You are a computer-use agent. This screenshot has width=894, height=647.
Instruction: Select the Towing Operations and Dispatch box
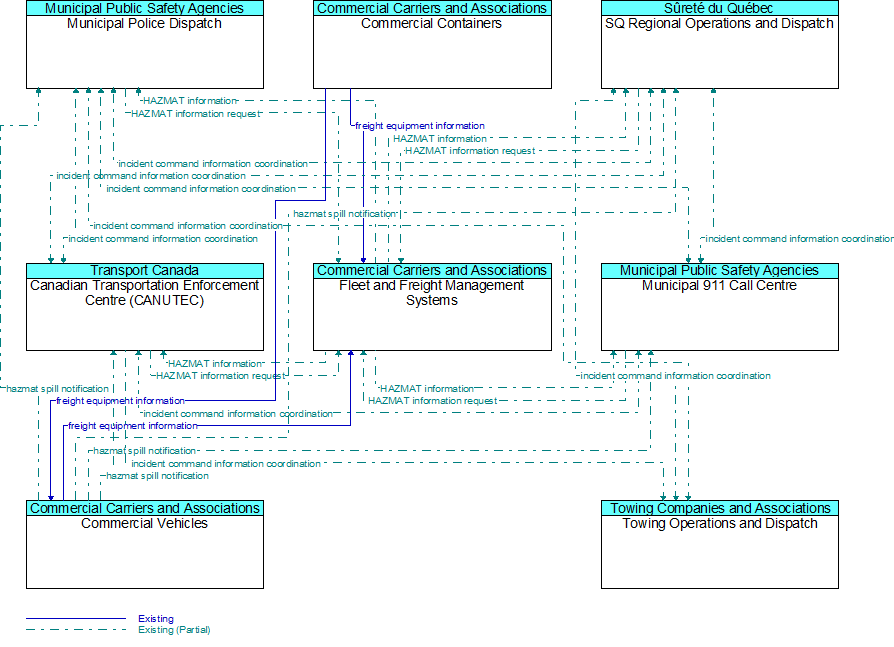click(x=720, y=544)
